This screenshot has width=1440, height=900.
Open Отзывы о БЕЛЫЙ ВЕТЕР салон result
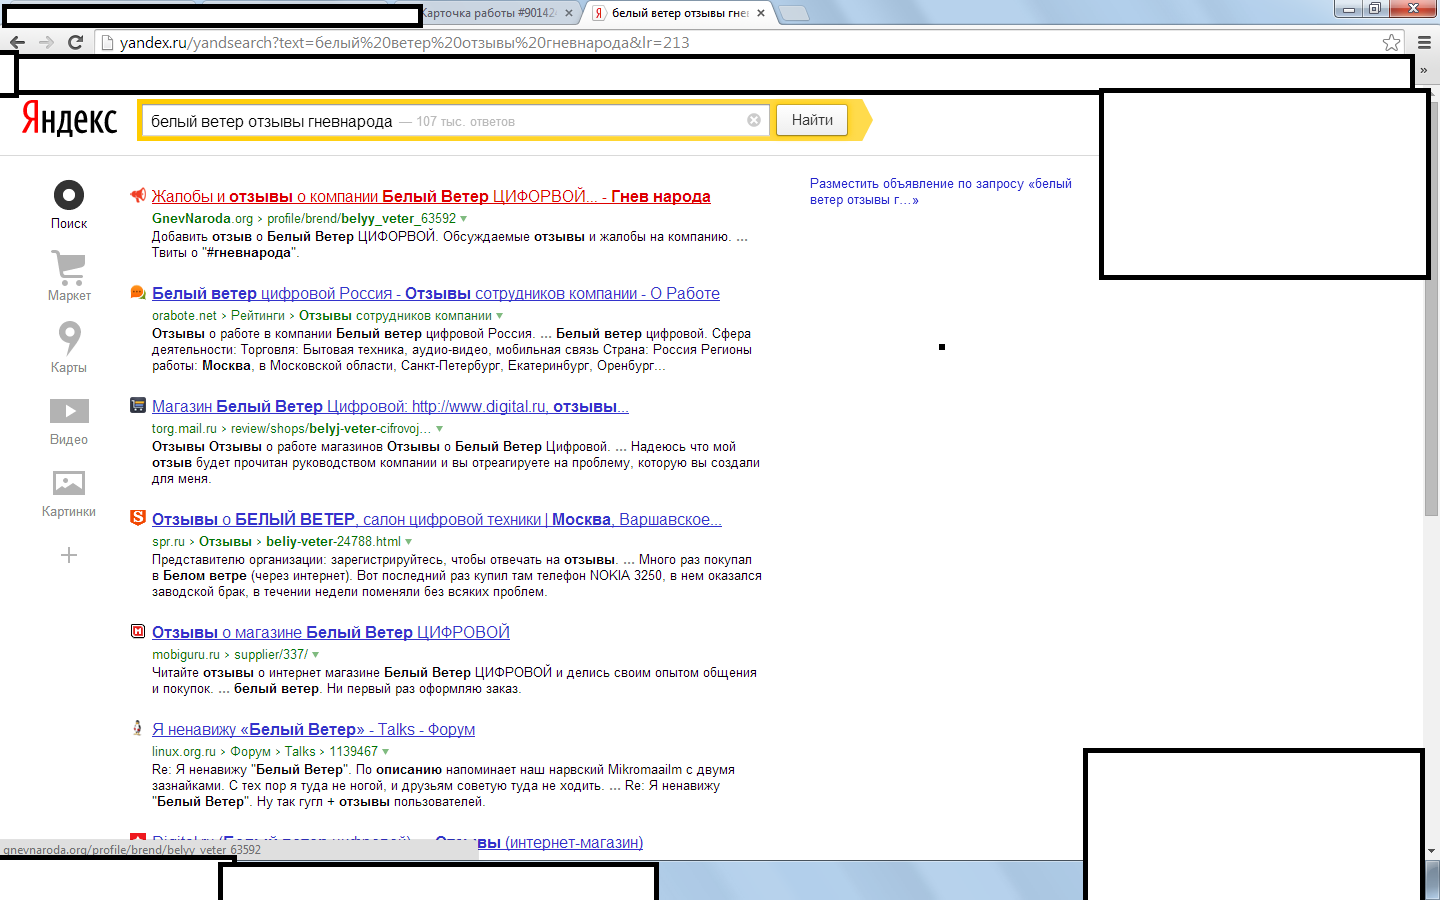437,519
